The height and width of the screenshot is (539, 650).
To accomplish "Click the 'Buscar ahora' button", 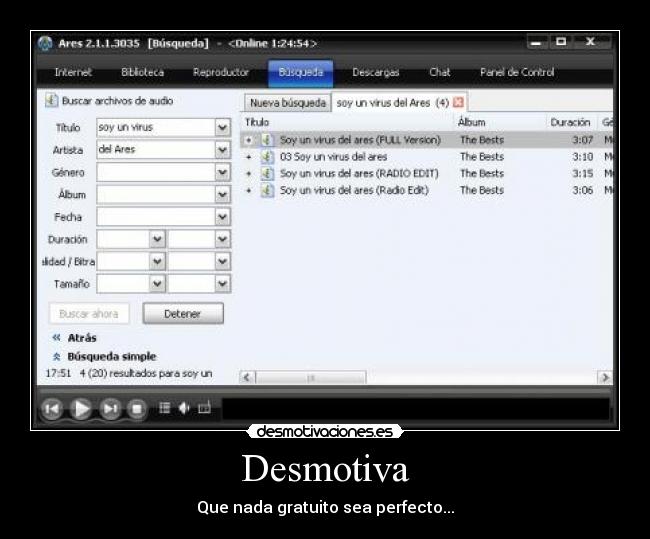I will coord(89,313).
